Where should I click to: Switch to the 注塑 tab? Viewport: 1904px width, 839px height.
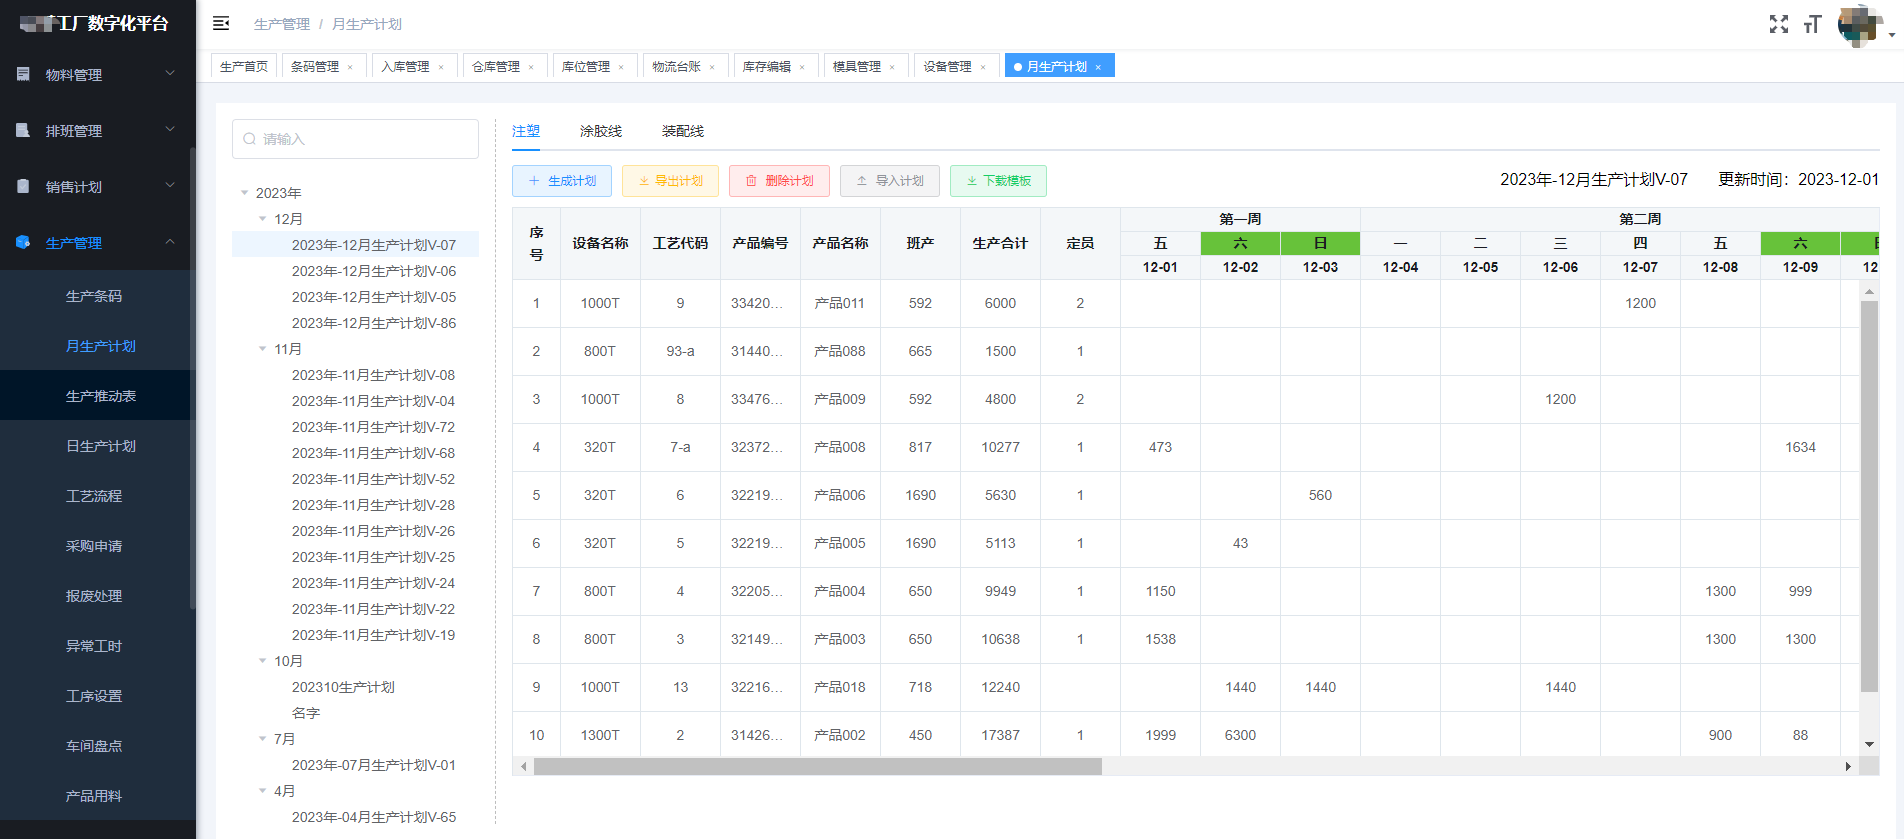526,131
